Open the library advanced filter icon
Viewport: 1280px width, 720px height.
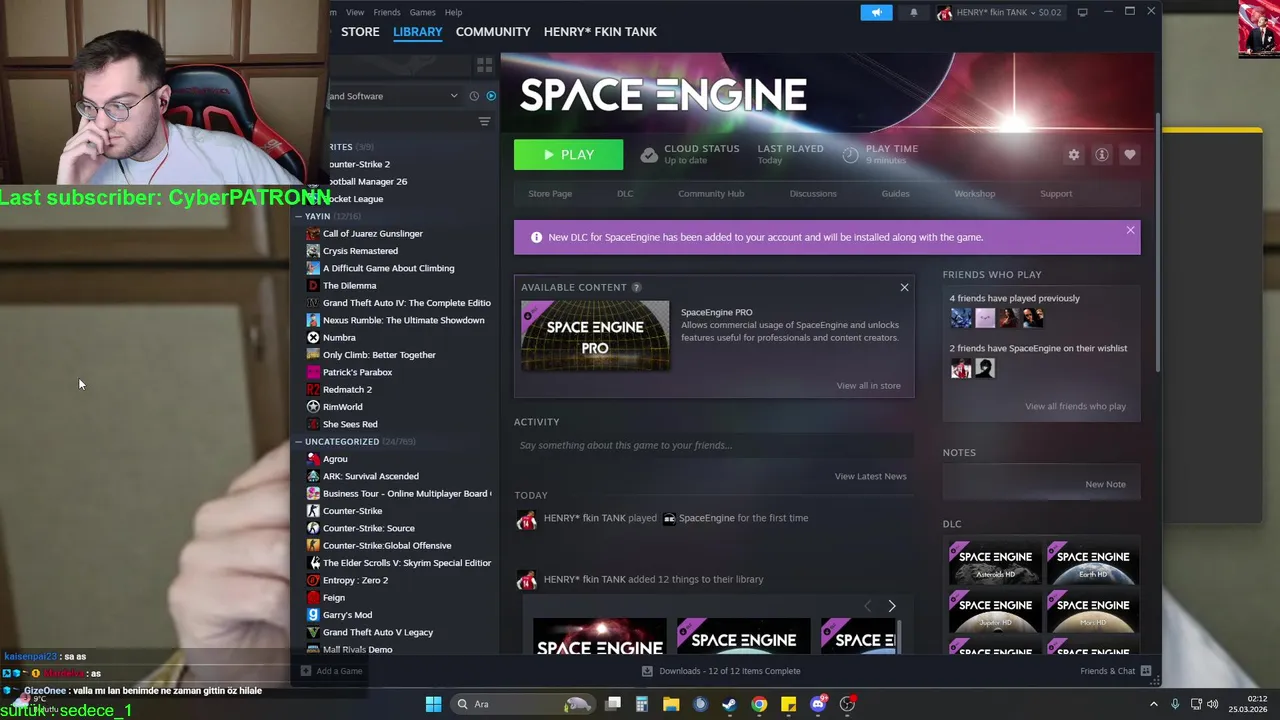click(484, 121)
